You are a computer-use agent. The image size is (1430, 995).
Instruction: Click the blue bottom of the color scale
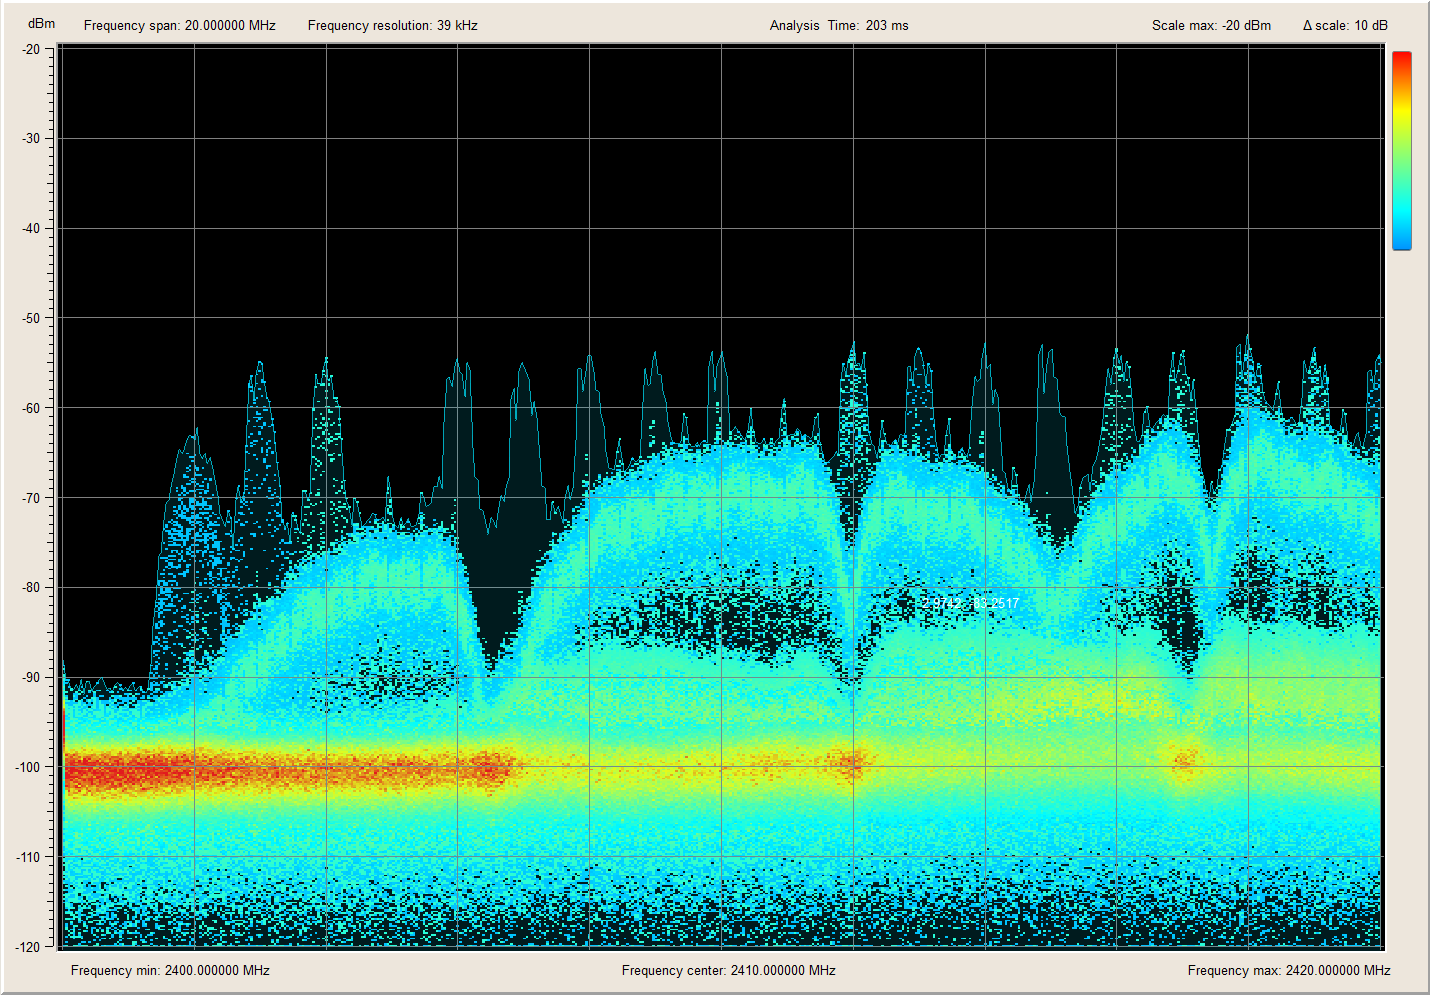coord(1401,240)
